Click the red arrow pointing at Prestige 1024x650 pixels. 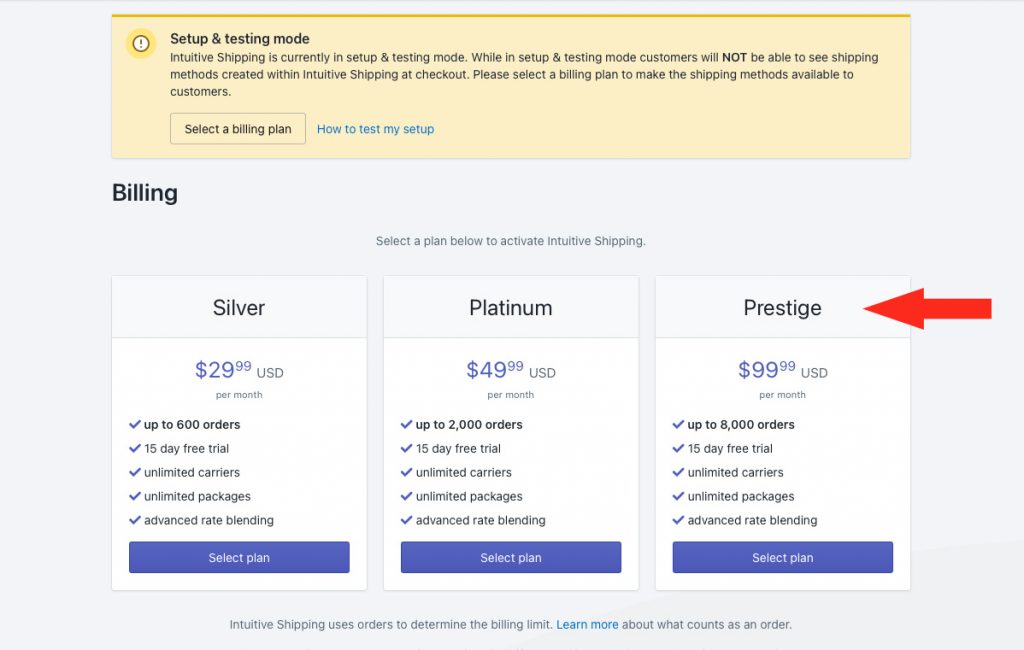point(927,308)
